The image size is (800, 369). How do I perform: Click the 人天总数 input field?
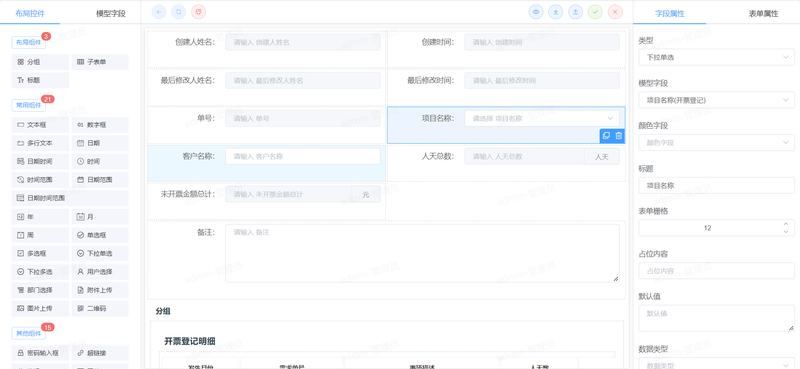pos(524,156)
